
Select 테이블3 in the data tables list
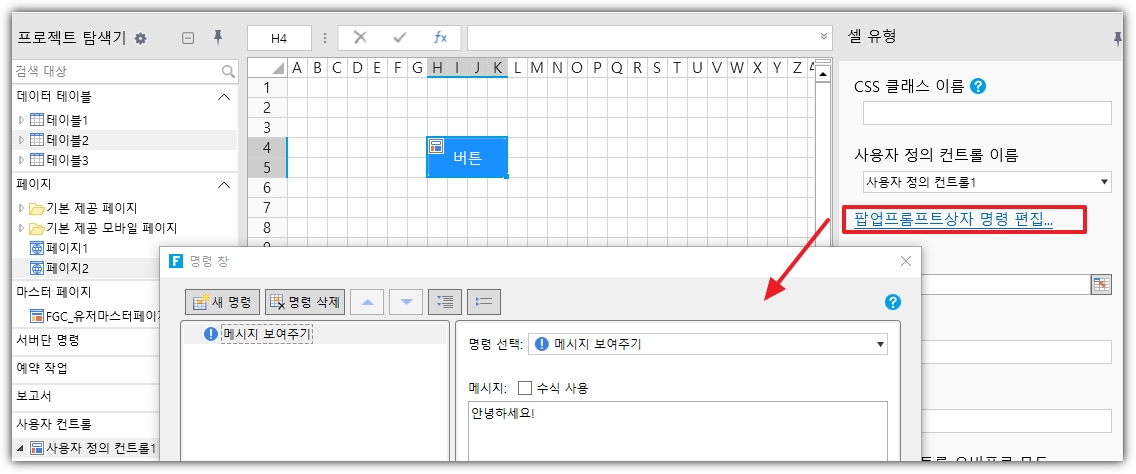point(66,160)
